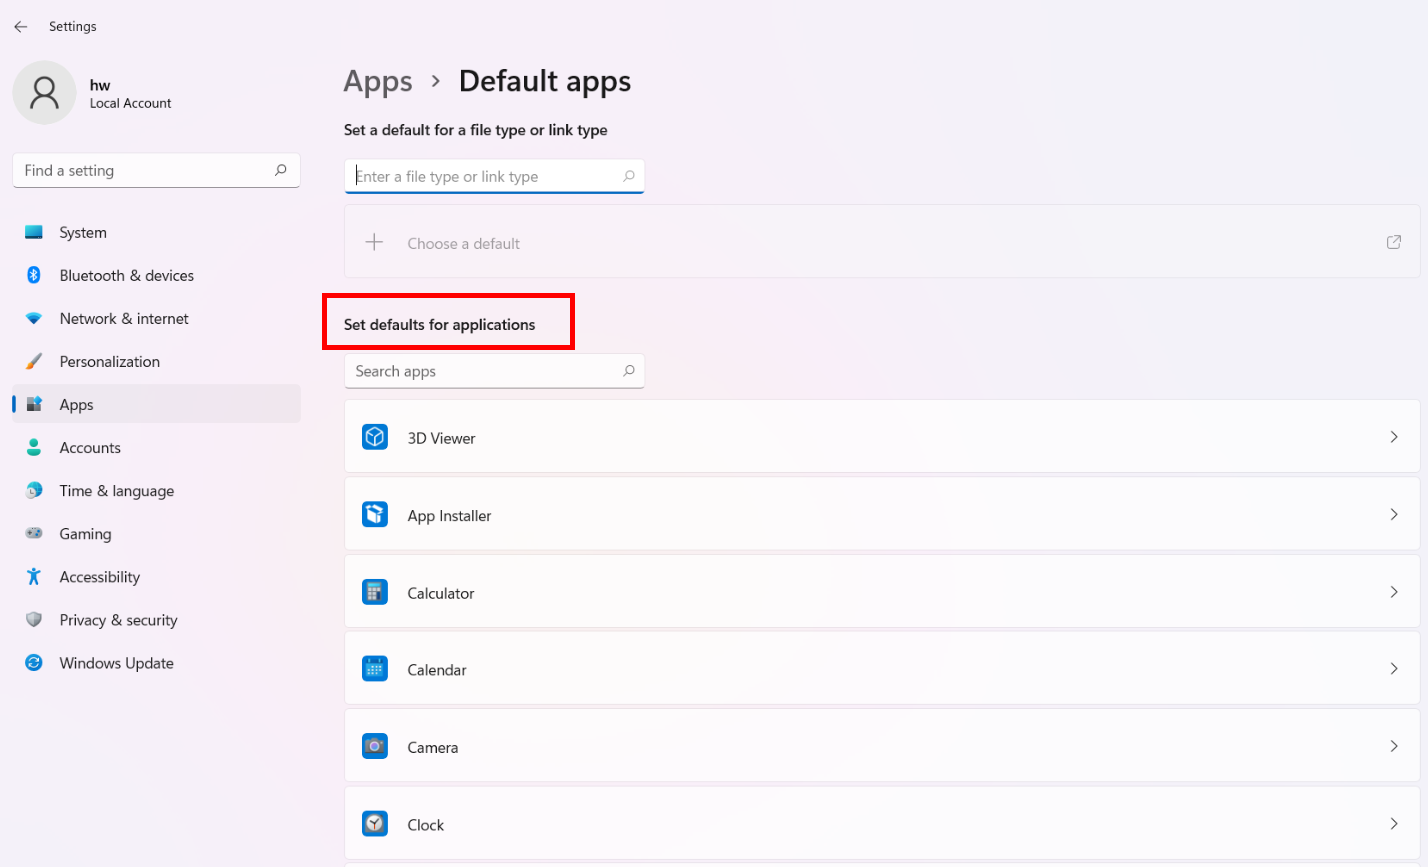Select the Accounts category
The height and width of the screenshot is (867, 1428).
coord(156,447)
